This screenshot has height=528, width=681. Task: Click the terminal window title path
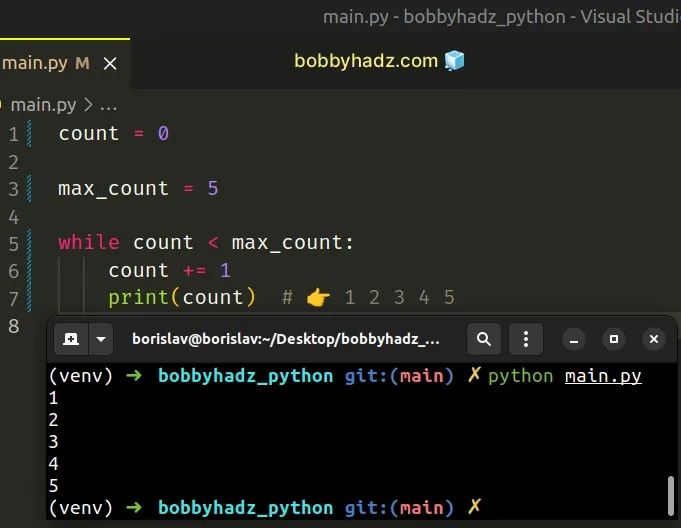(x=286, y=339)
